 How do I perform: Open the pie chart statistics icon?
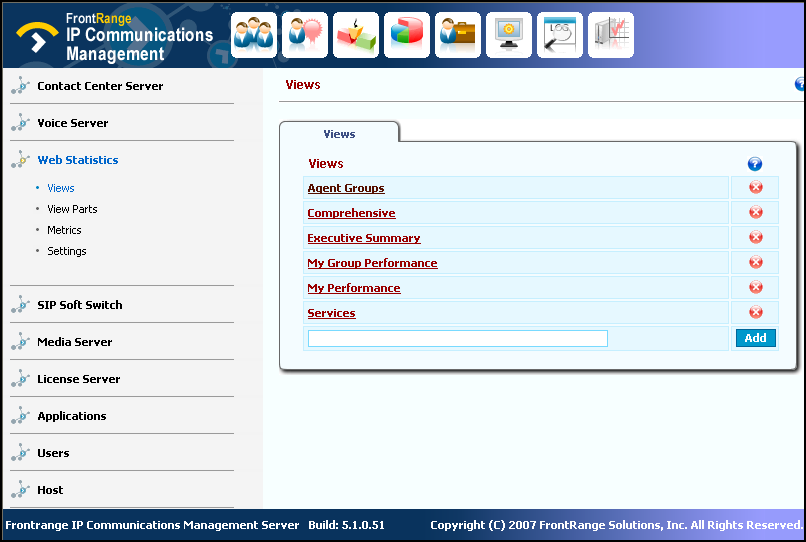tap(407, 35)
